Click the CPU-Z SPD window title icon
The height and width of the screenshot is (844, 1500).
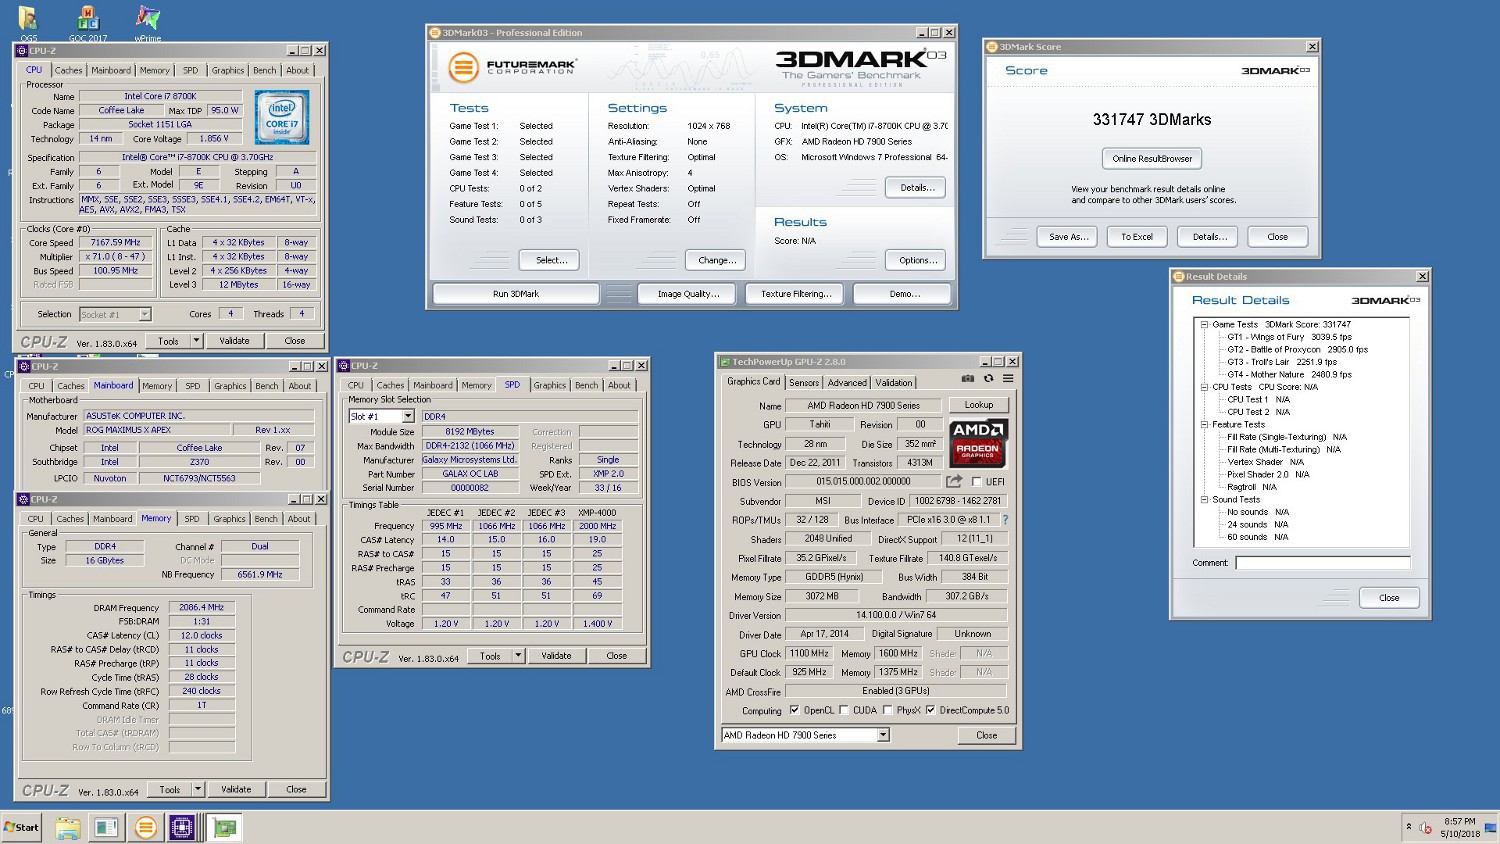pos(343,366)
